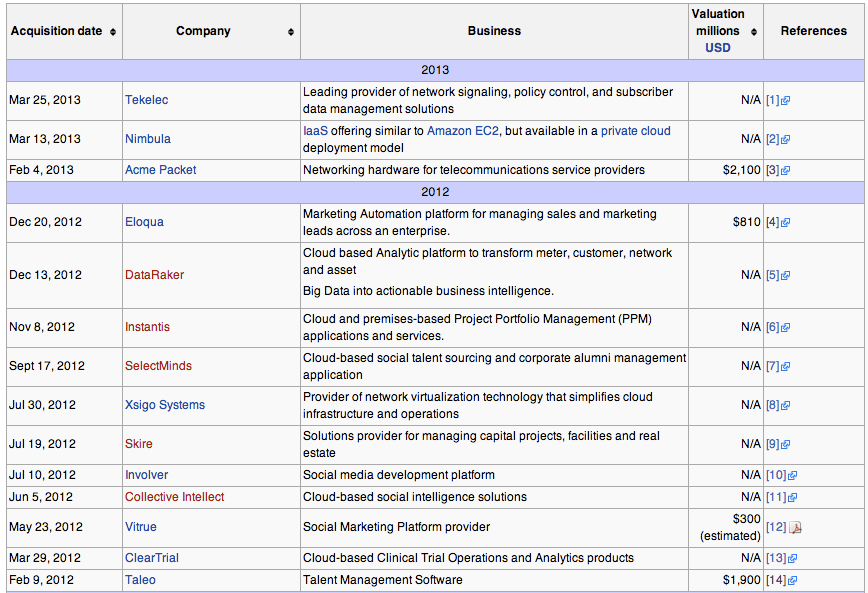Click external link icon beside reference [10]
This screenshot has height=593, width=868.
click(x=792, y=476)
